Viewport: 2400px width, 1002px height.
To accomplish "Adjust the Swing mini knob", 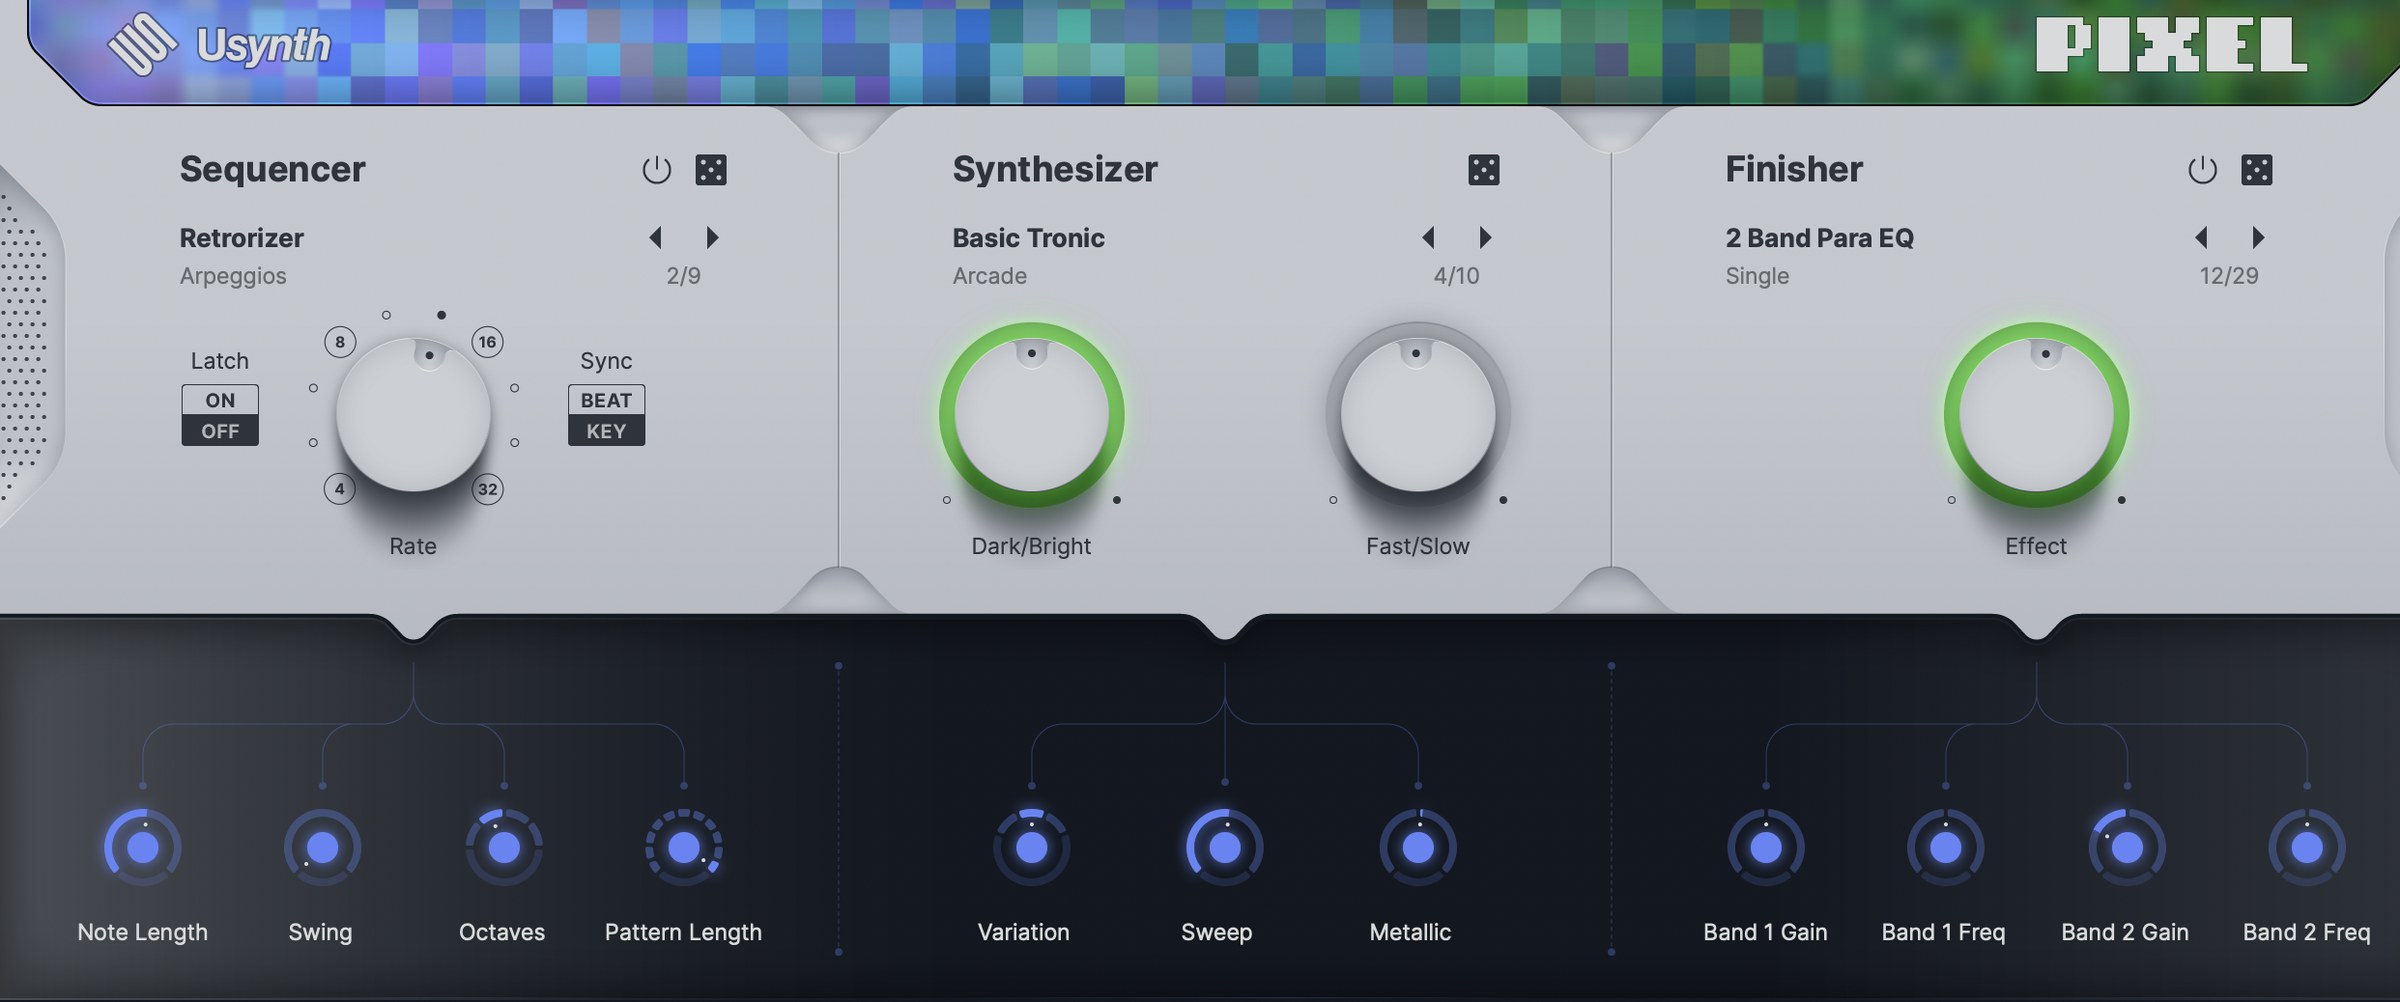I will 322,848.
